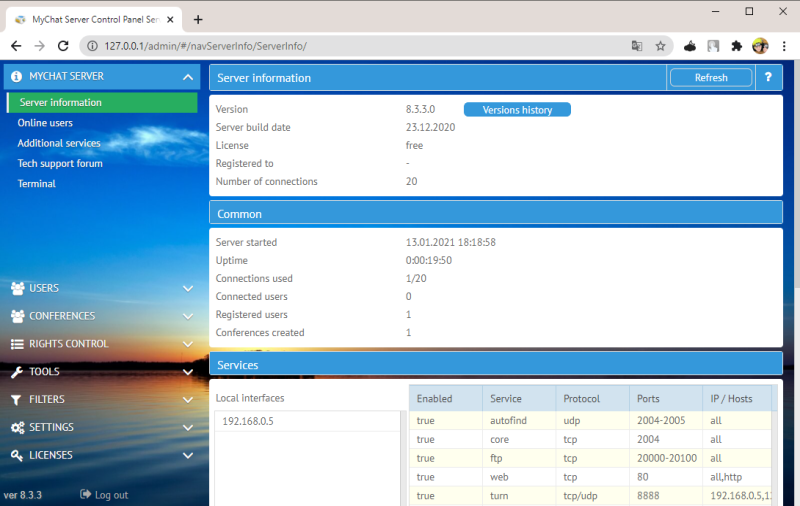This screenshot has width=800, height=506.
Task: Click the IP / Hosts column header
Action: [x=737, y=398]
